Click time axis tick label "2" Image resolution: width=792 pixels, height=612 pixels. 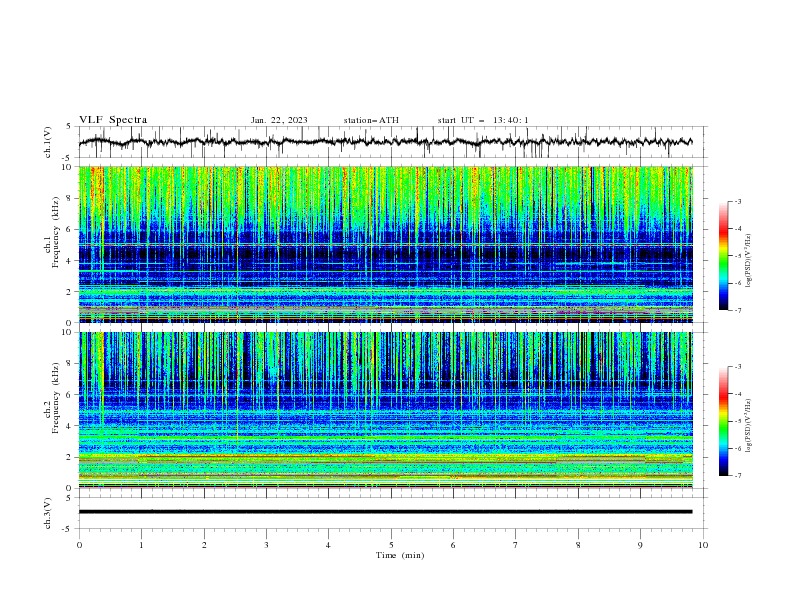coord(204,545)
